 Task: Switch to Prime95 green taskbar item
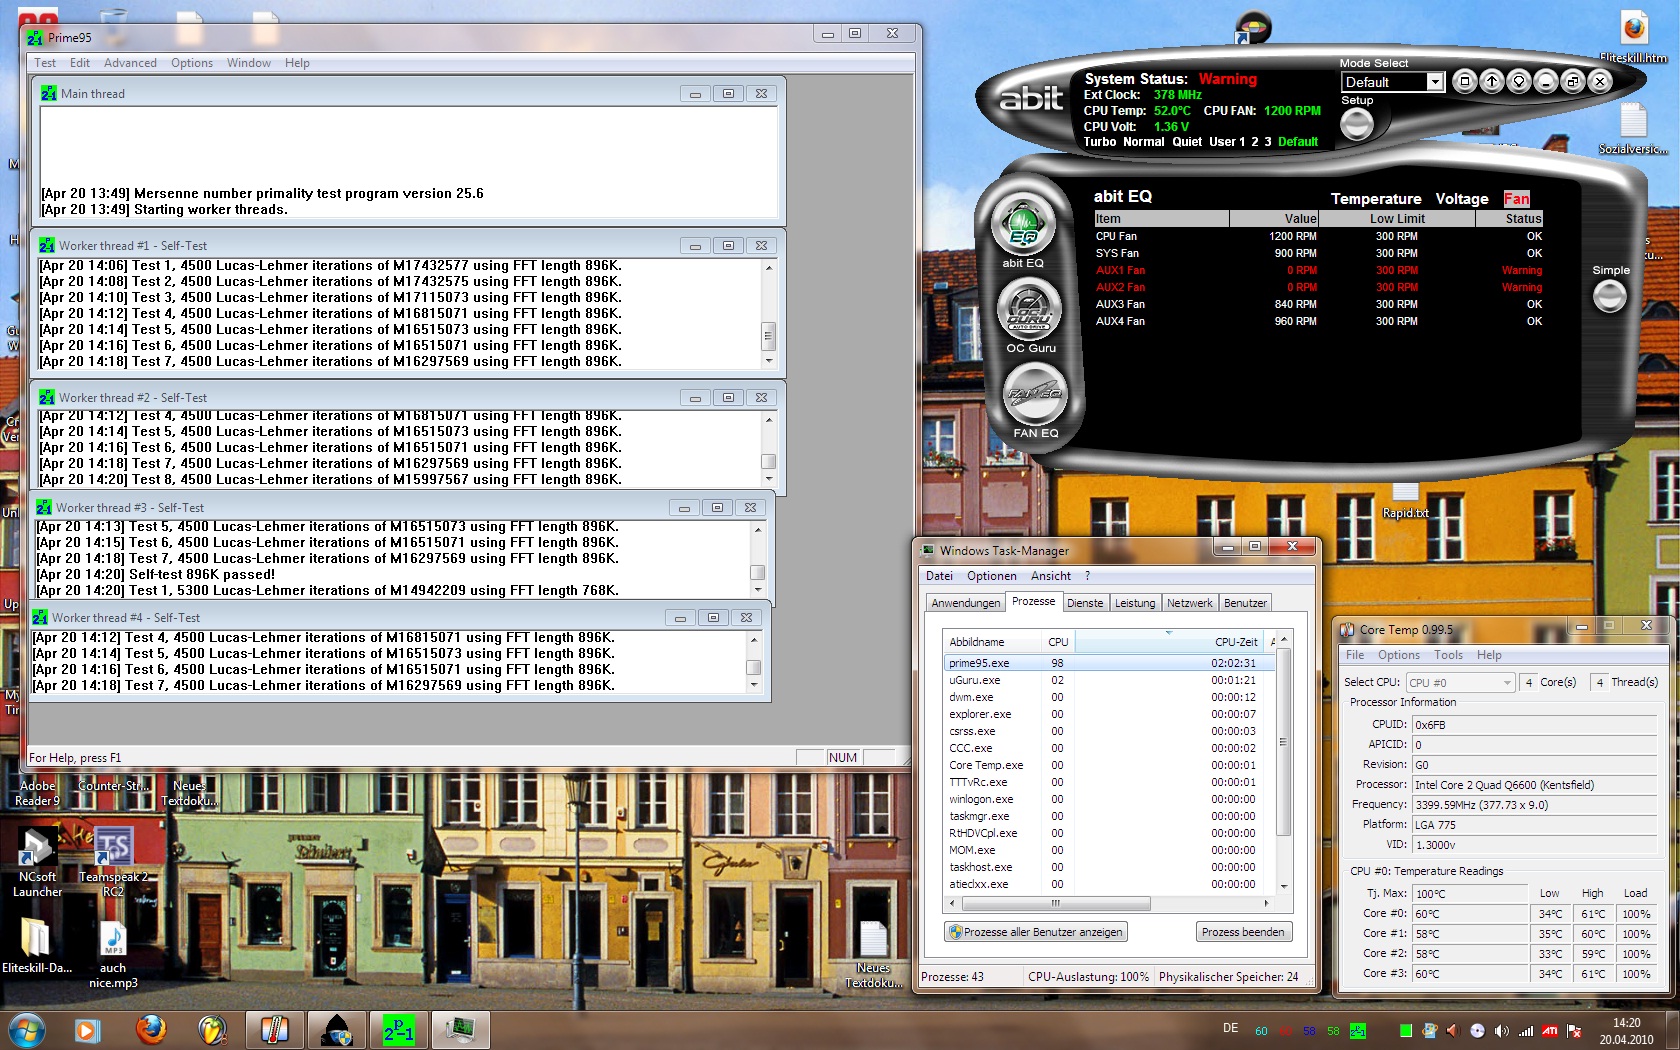click(398, 1029)
